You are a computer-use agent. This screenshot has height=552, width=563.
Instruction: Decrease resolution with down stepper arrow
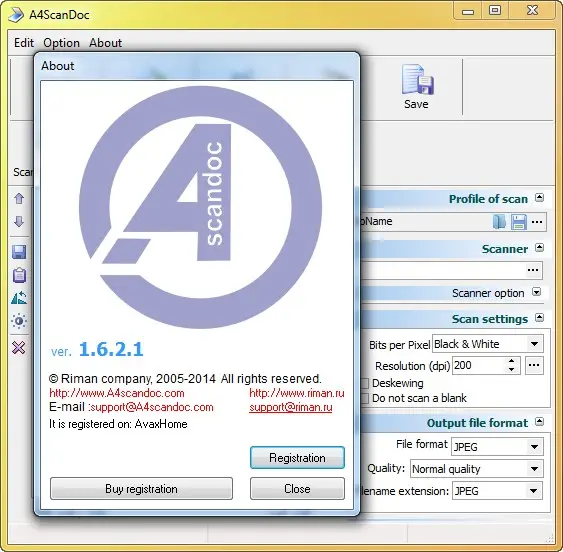click(x=512, y=370)
